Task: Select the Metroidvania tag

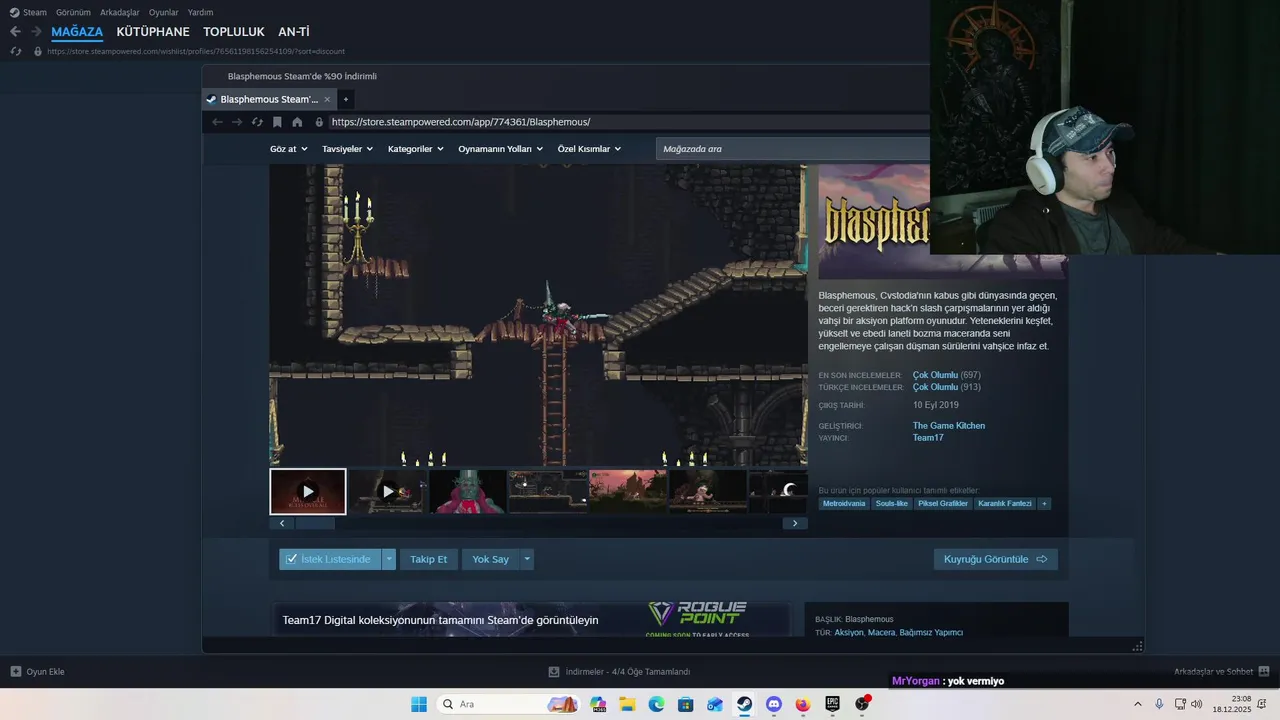Action: point(844,504)
